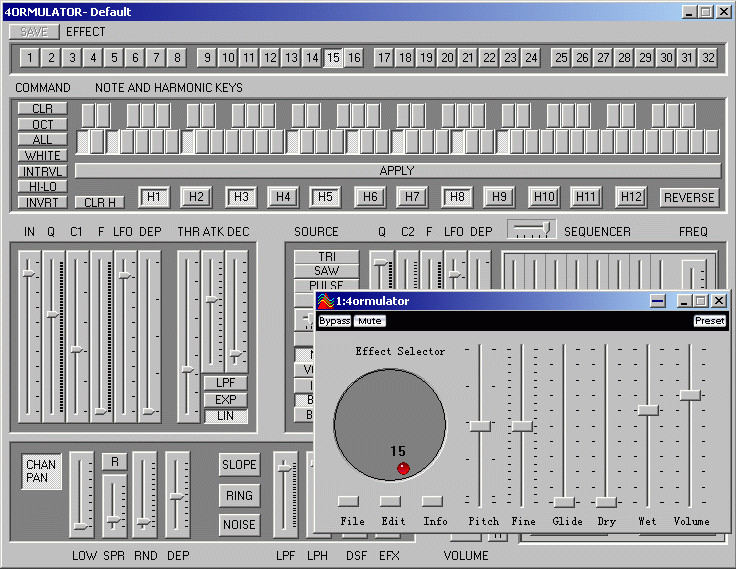Click the small horizontal slider beside SEQUENCER
The width and height of the screenshot is (736, 569).
click(532, 229)
